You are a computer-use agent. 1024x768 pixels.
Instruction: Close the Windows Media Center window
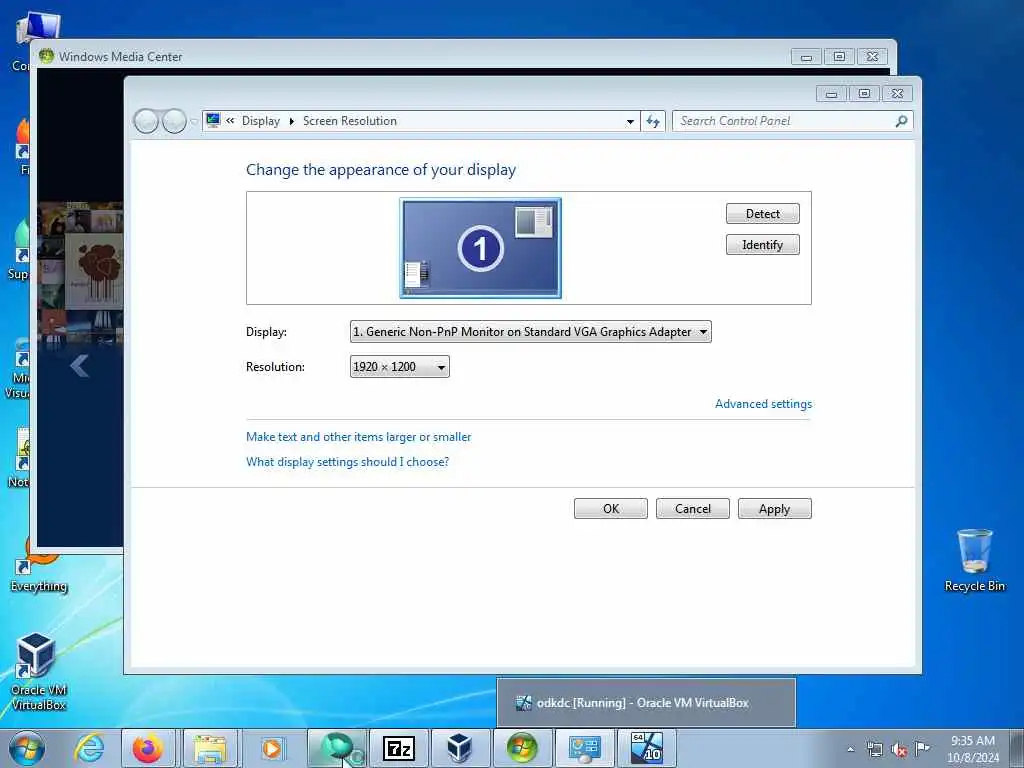click(872, 57)
